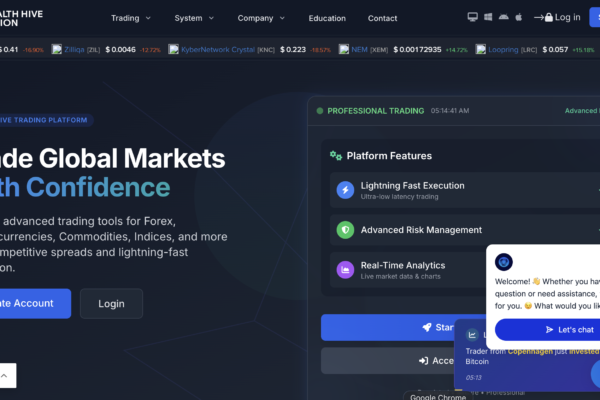Image resolution: width=600 pixels, height=400 pixels.
Task: Click the Apple platform icon
Action: pyautogui.click(x=519, y=17)
